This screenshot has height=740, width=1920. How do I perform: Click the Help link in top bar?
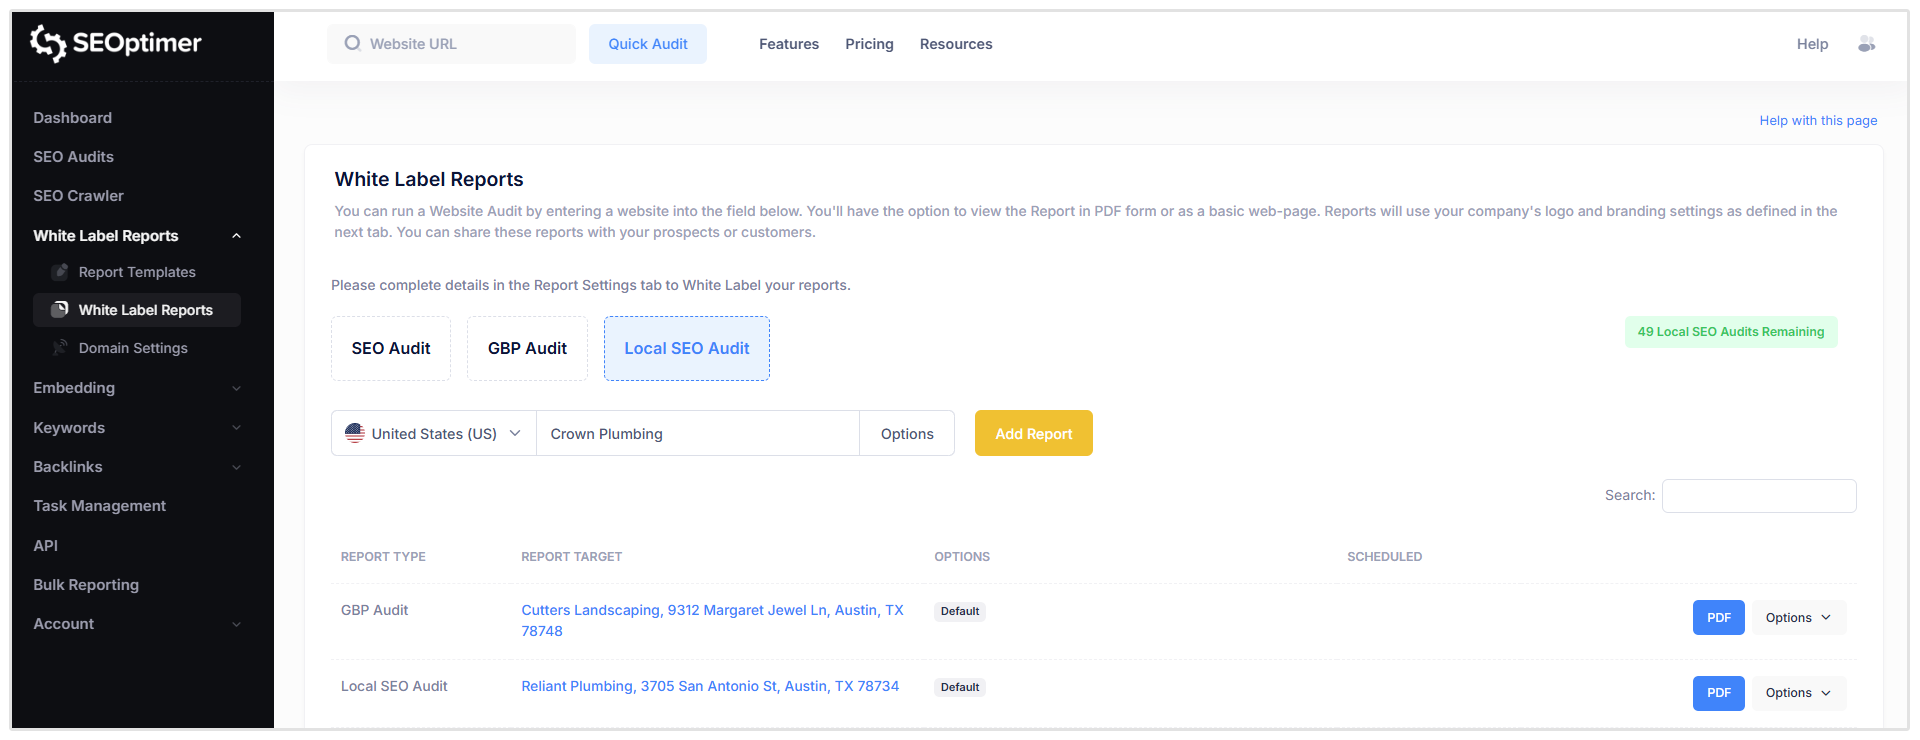click(1812, 44)
